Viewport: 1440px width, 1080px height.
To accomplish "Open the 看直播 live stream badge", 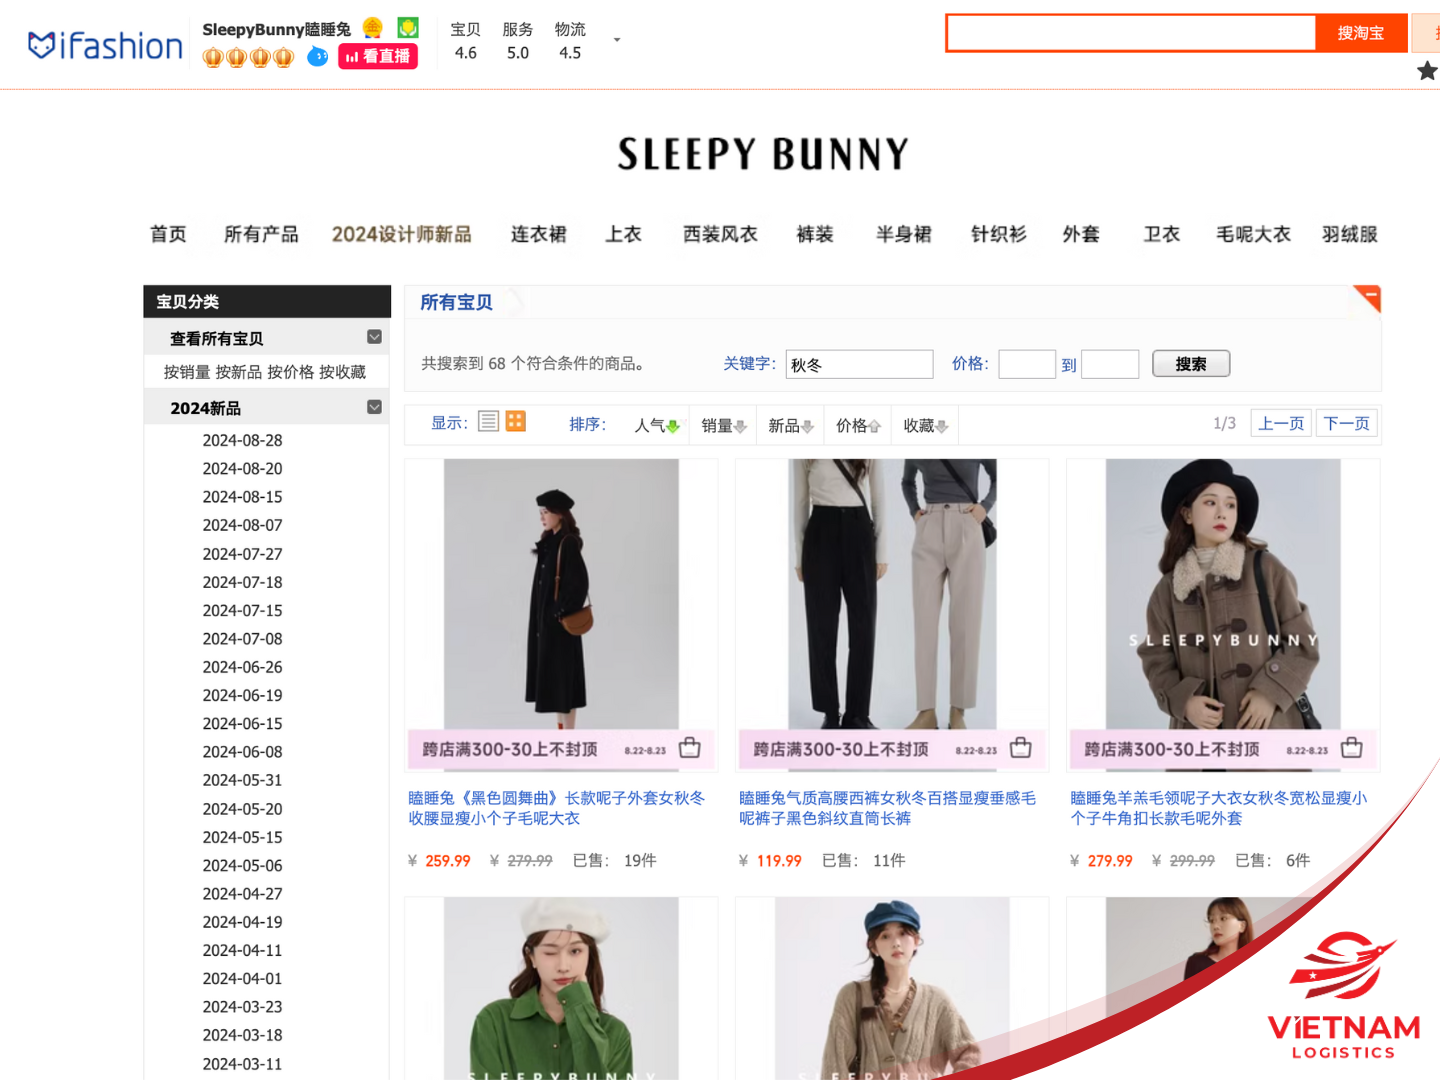I will 378,56.
